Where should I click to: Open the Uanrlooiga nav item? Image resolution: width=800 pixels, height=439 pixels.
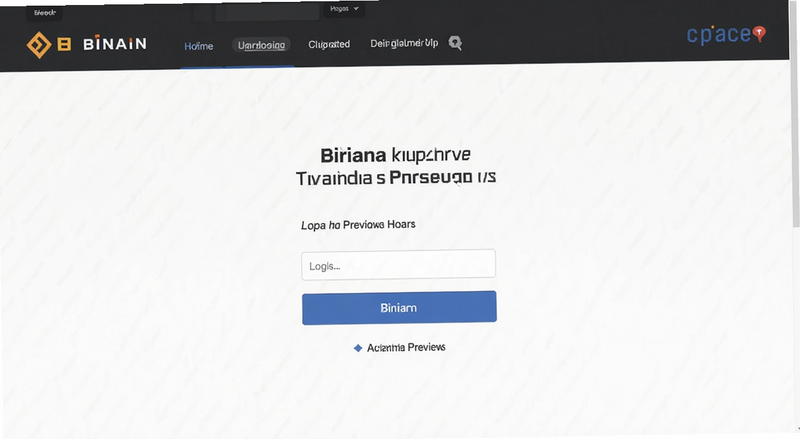point(261,45)
